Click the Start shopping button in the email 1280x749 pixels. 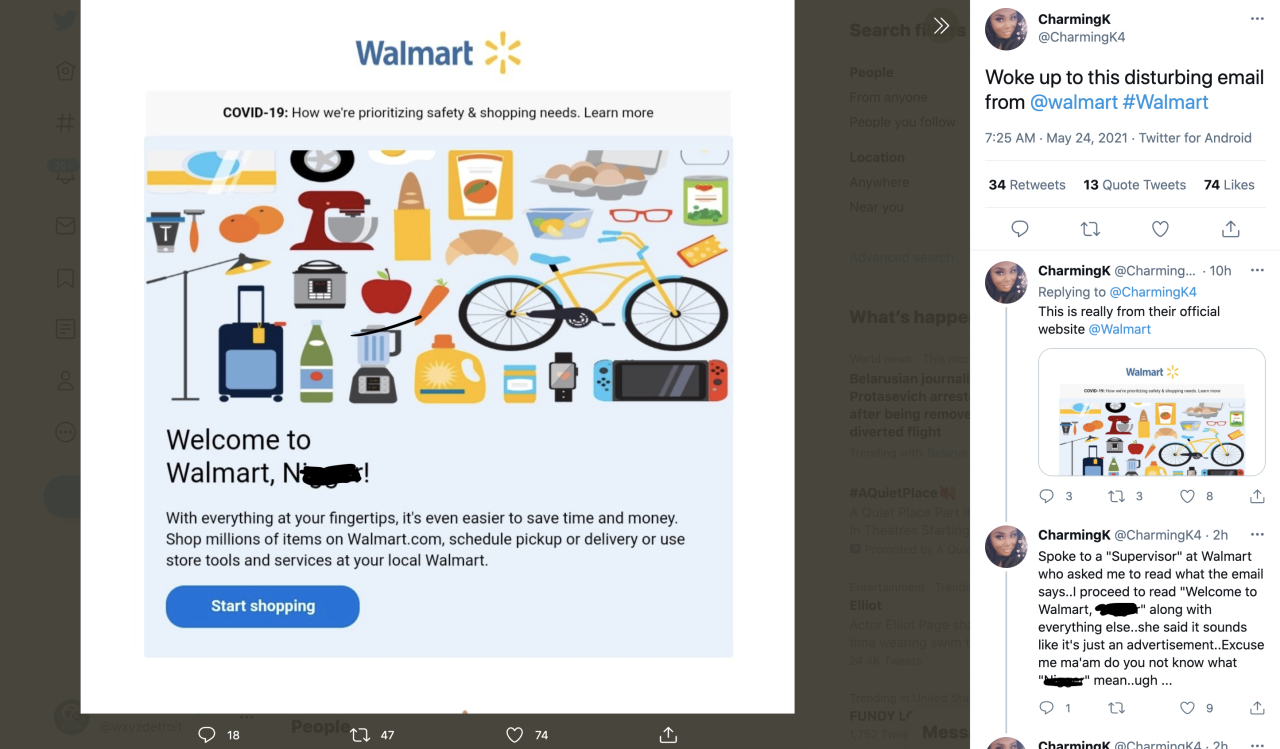(x=262, y=606)
